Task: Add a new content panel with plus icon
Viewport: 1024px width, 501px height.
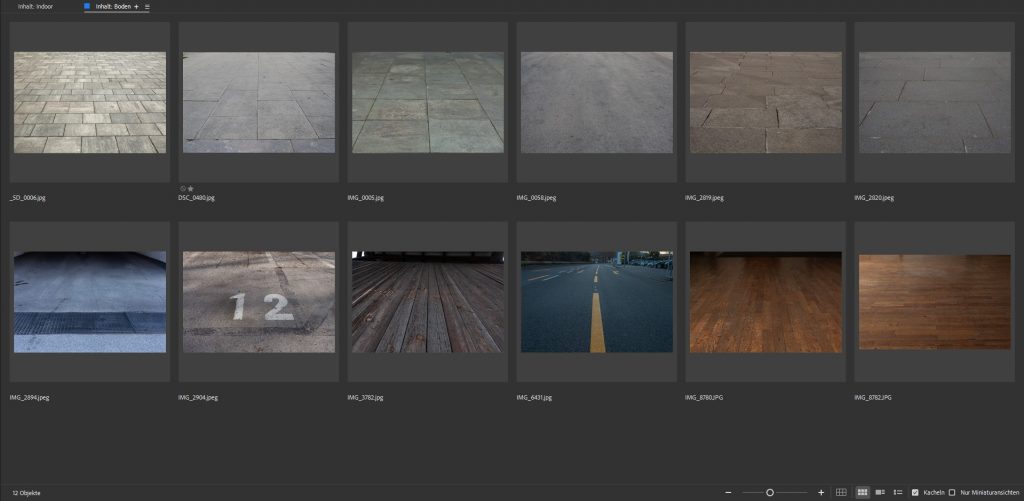Action: pos(137,7)
